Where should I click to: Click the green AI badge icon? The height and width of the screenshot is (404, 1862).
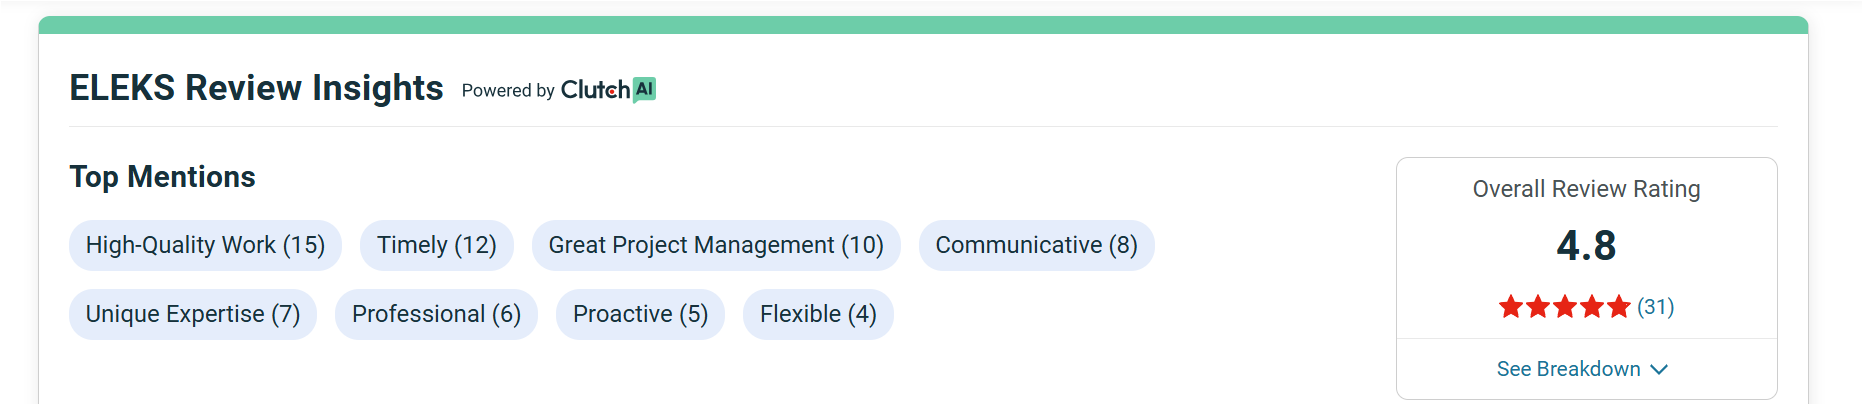pos(645,89)
